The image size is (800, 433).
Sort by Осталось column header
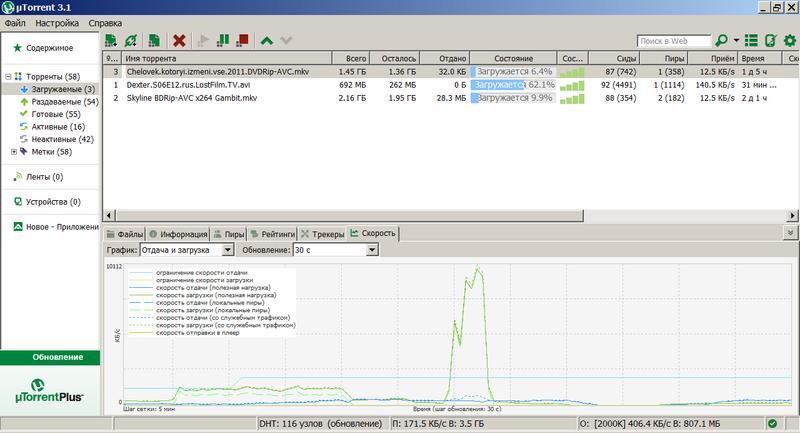coord(394,58)
